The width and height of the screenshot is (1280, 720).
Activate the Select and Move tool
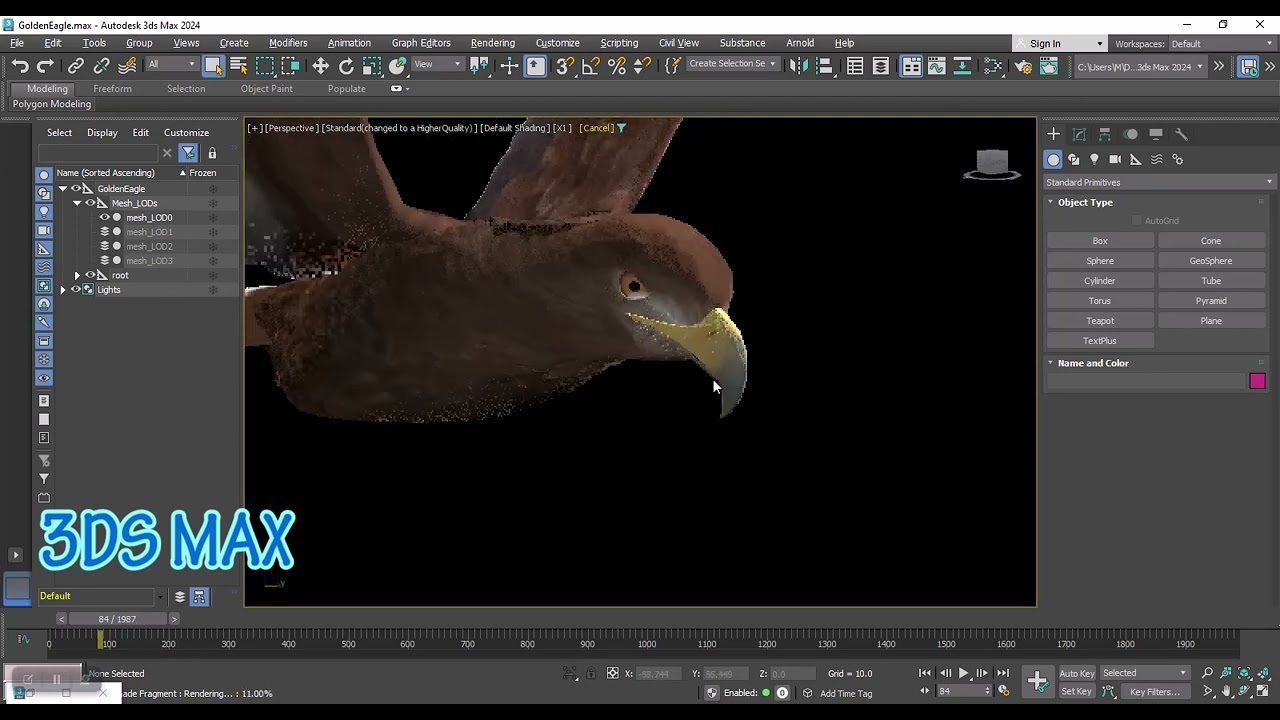[x=320, y=66]
